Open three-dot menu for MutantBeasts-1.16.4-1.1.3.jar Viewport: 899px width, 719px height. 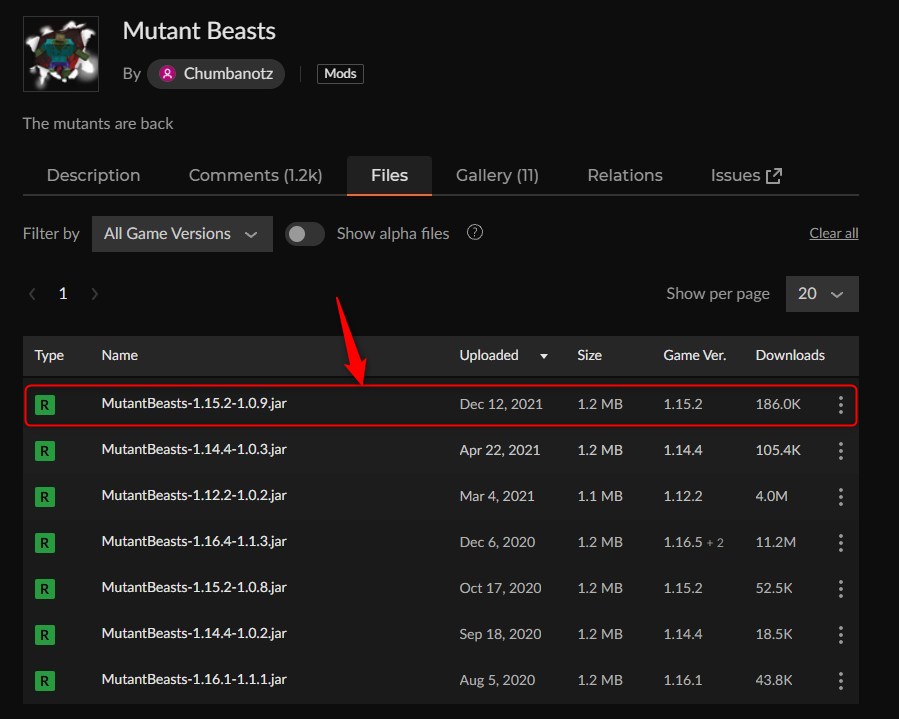coord(840,543)
